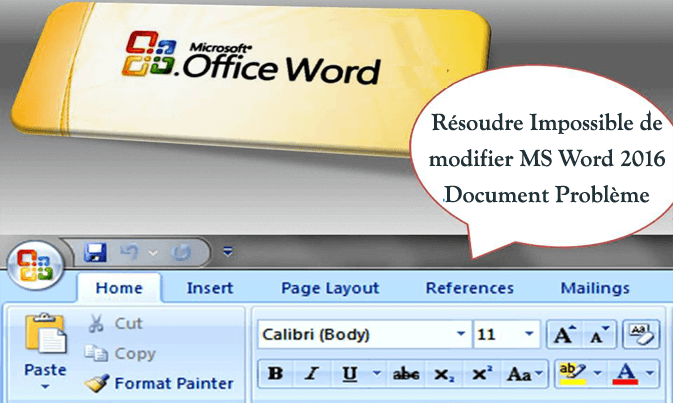The image size is (673, 403).
Task: Switch to the Home tab
Action: click(x=119, y=288)
